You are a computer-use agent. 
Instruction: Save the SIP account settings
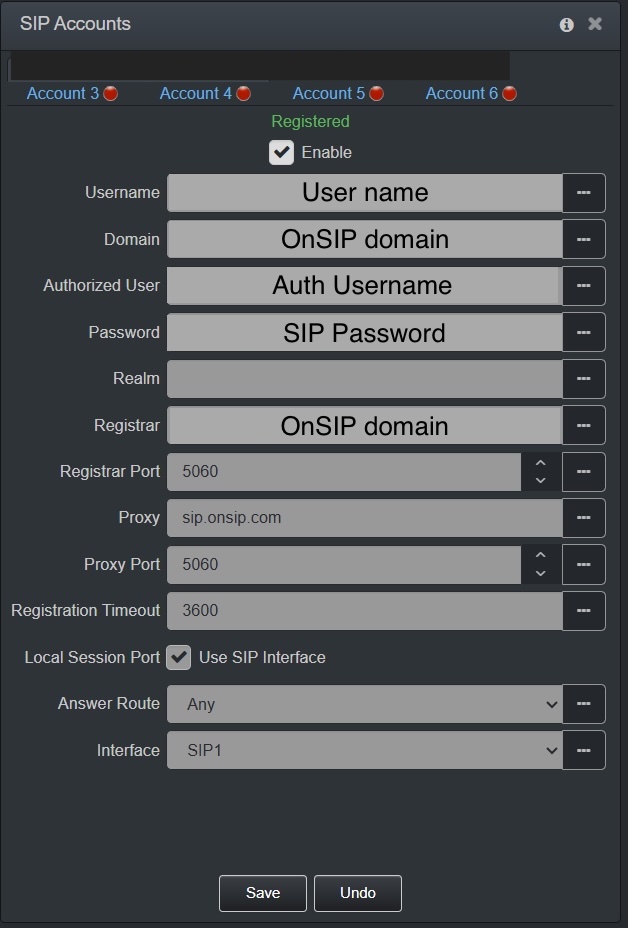tap(263, 893)
